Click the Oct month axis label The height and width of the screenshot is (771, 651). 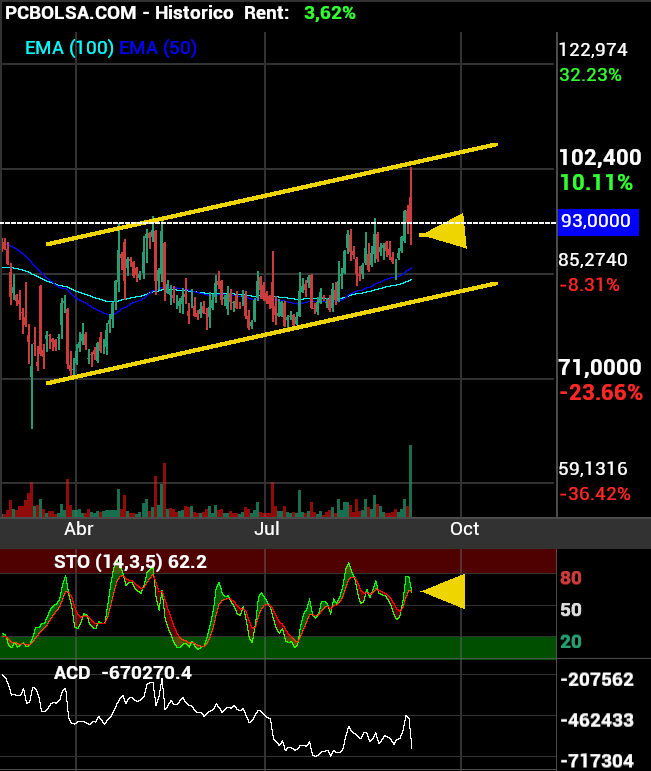[x=465, y=529]
